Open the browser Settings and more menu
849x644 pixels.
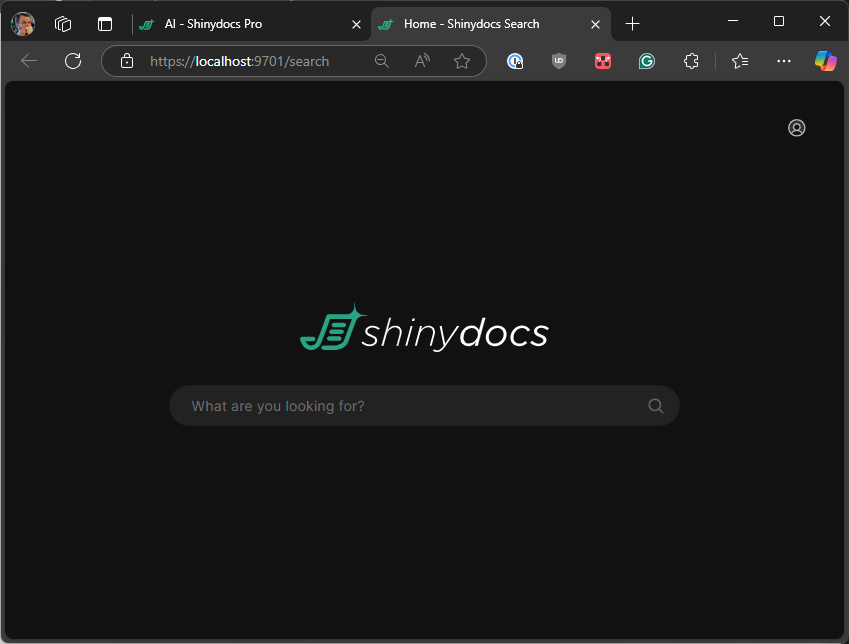[784, 61]
